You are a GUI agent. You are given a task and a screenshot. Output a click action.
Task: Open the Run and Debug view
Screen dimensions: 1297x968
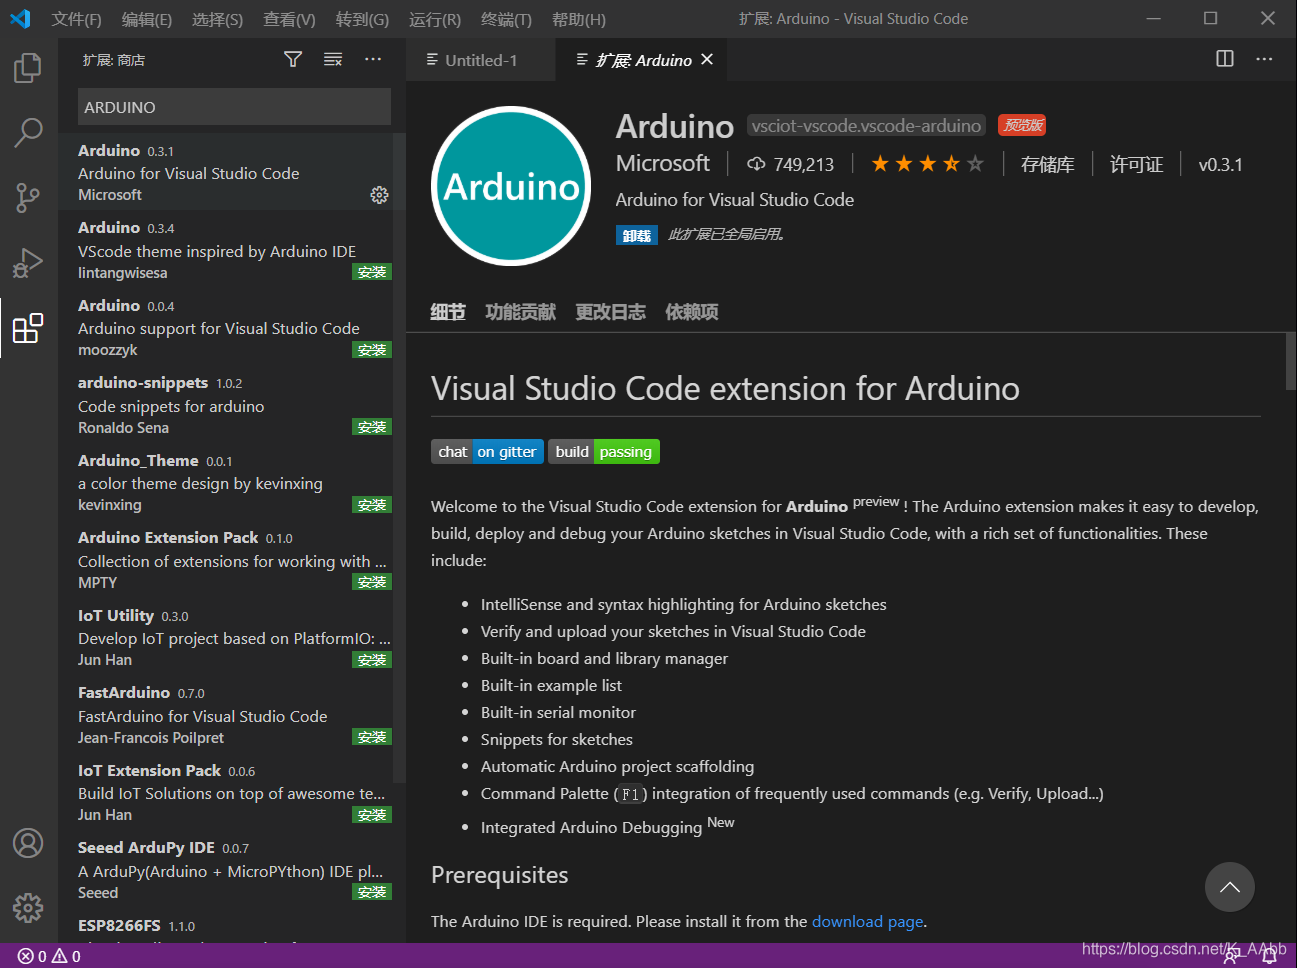pos(28,263)
